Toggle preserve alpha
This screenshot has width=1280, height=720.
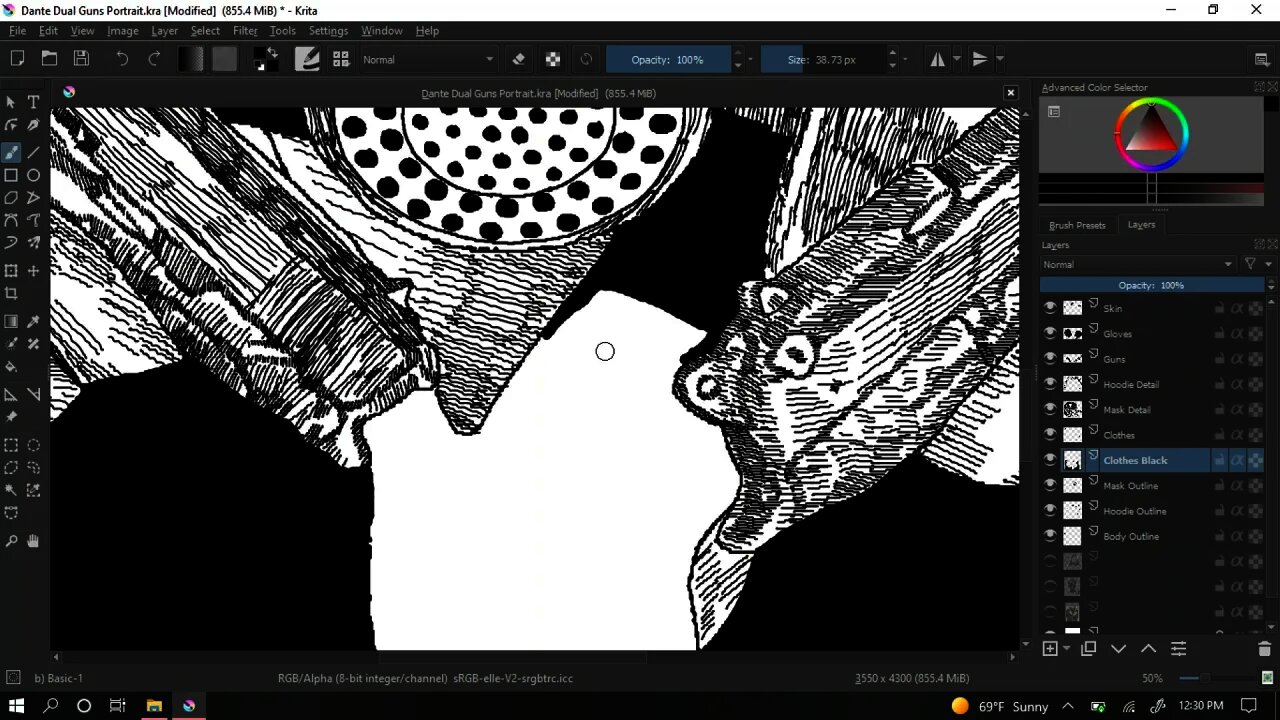click(552, 59)
